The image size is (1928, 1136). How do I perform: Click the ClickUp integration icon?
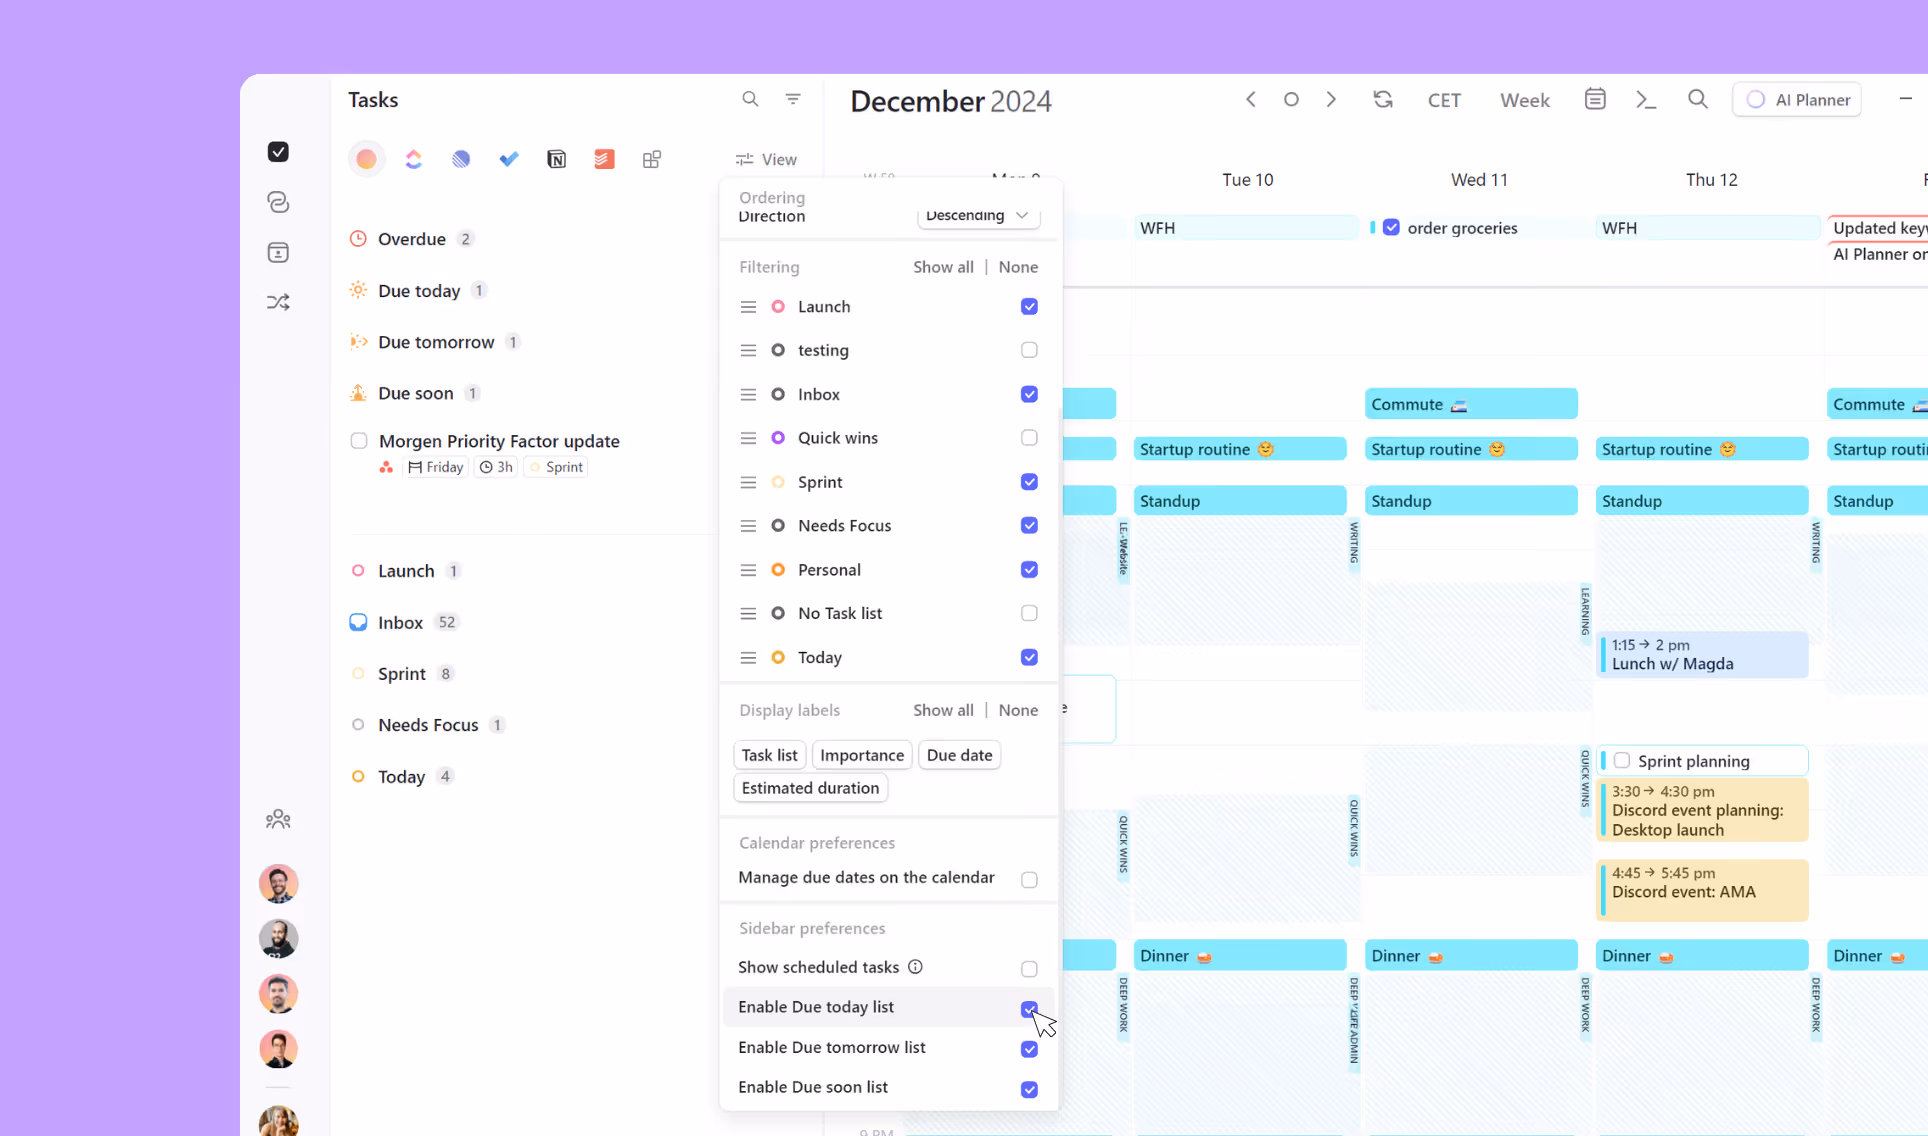pyautogui.click(x=413, y=159)
